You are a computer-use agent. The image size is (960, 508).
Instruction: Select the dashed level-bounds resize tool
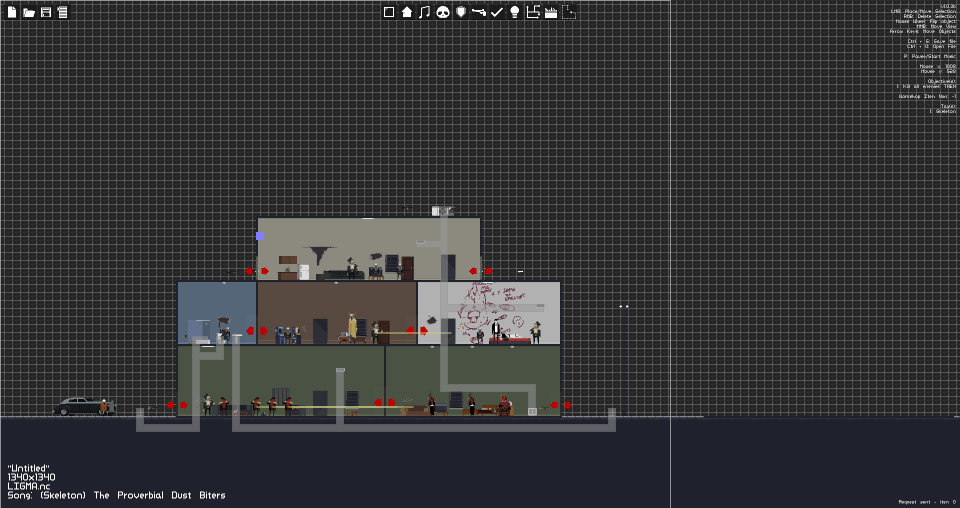[569, 12]
